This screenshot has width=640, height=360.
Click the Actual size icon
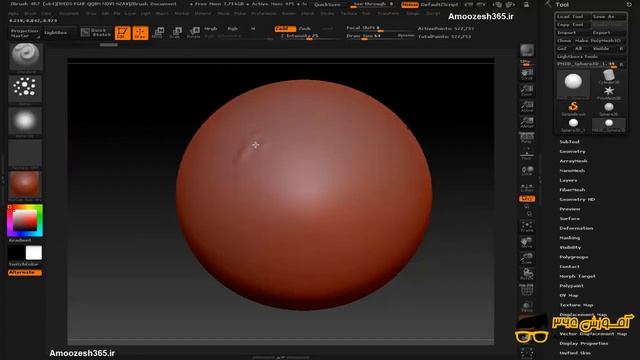click(x=527, y=106)
